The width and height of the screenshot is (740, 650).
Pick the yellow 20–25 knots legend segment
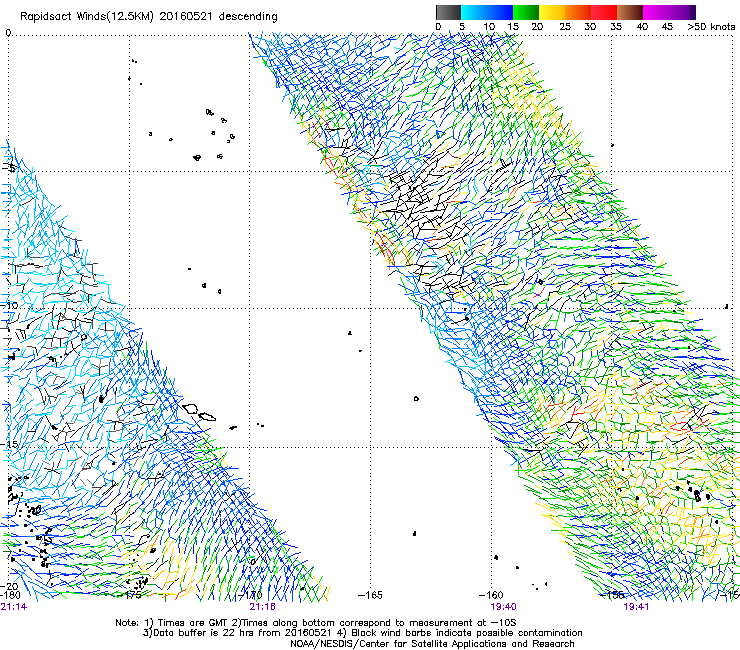[x=552, y=12]
